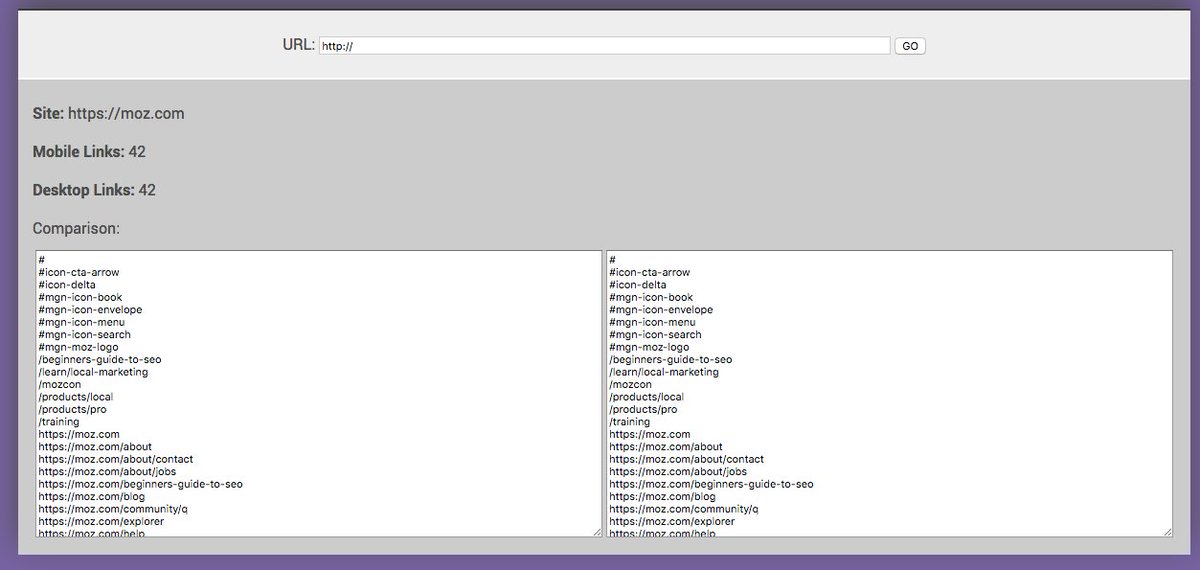Click the Site: https://moz.com text
Image resolution: width=1200 pixels, height=570 pixels.
tap(108, 114)
